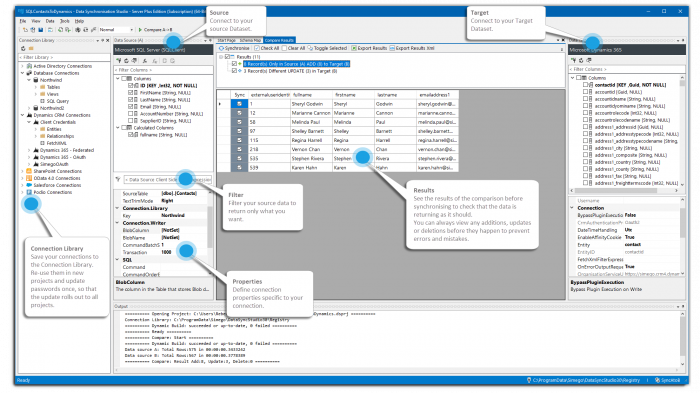Open the Tools menu
The width and height of the screenshot is (700, 393).
65,21
